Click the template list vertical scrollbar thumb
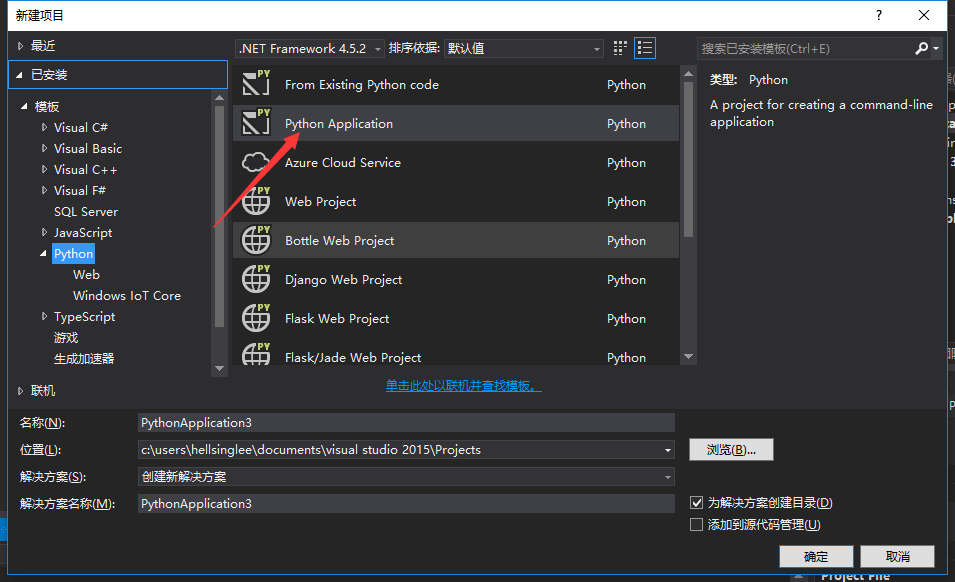The height and width of the screenshot is (582, 955). click(x=689, y=160)
